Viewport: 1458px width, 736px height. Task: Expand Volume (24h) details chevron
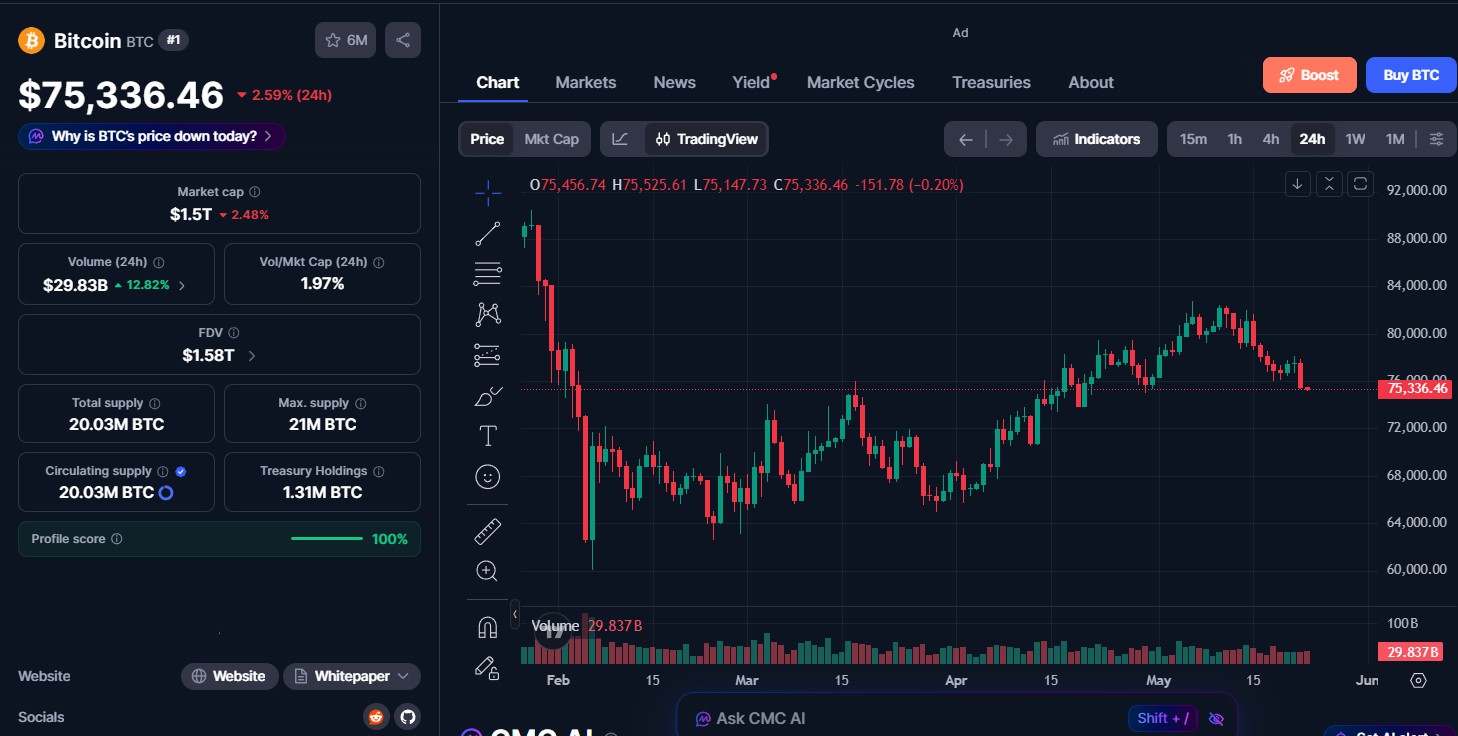[x=181, y=286]
